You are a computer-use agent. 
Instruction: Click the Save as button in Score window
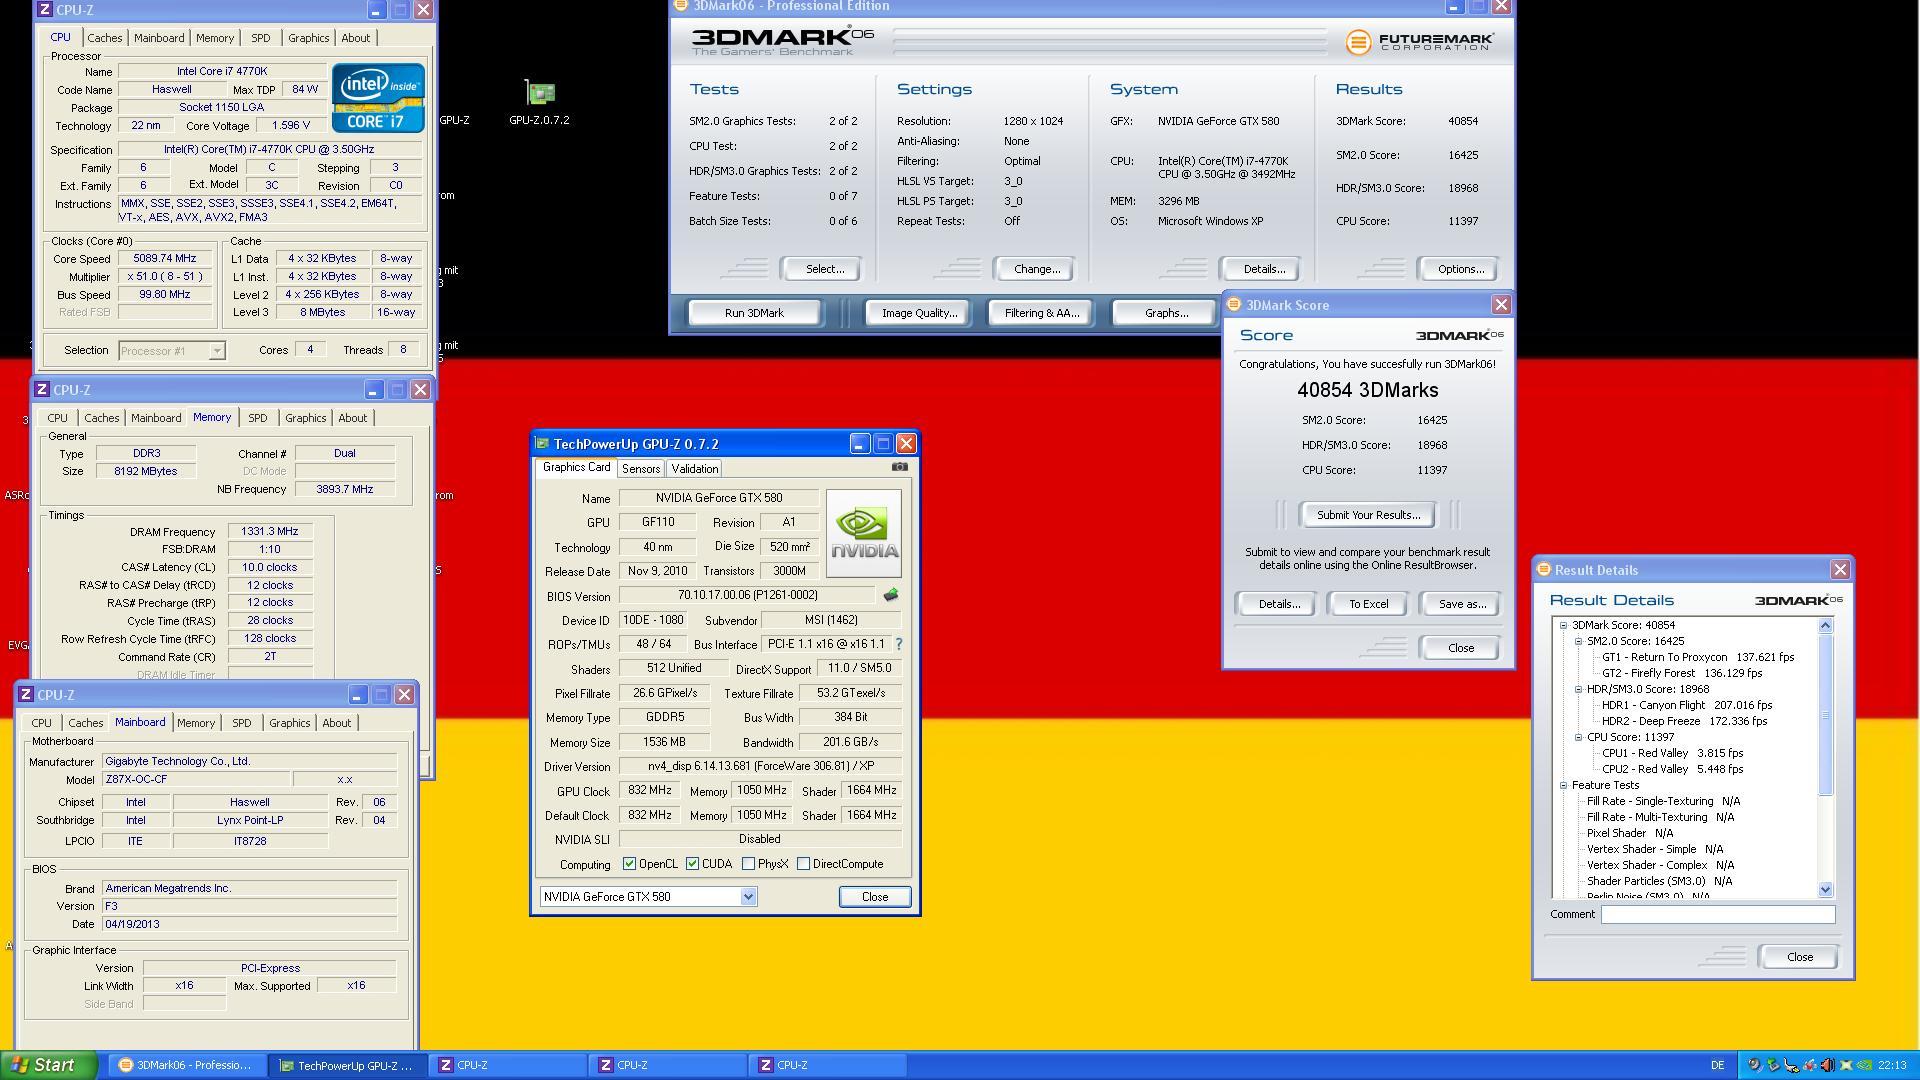pos(1461,604)
